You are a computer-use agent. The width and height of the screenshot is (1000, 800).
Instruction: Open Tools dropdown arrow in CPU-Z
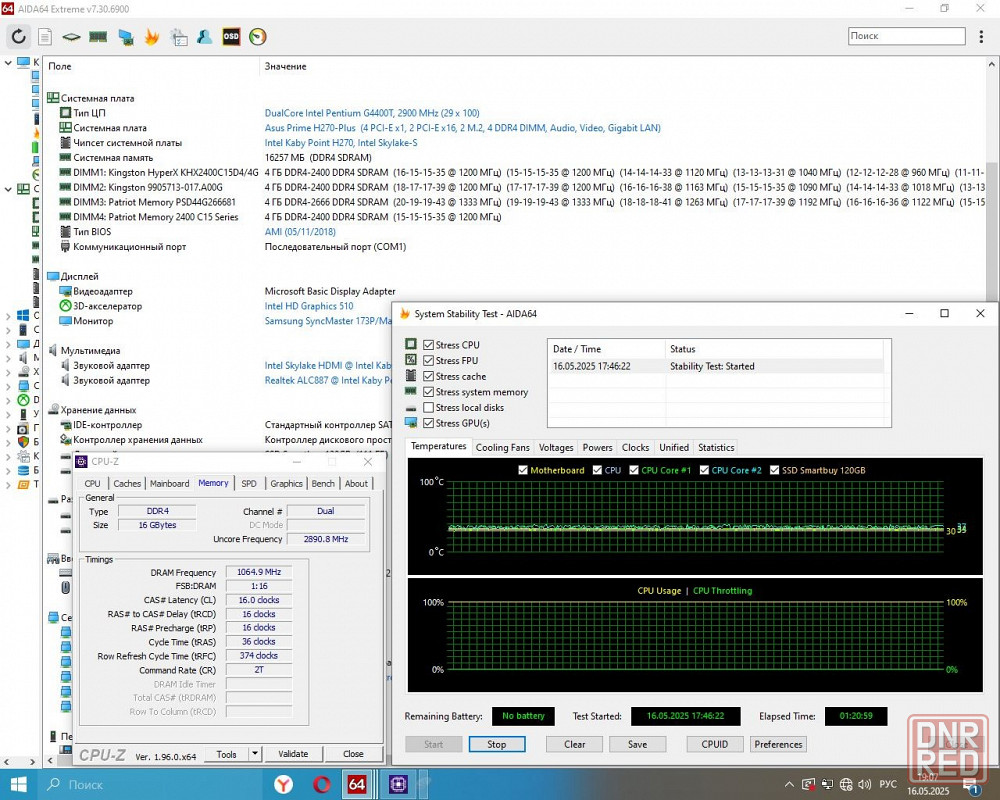(x=255, y=753)
